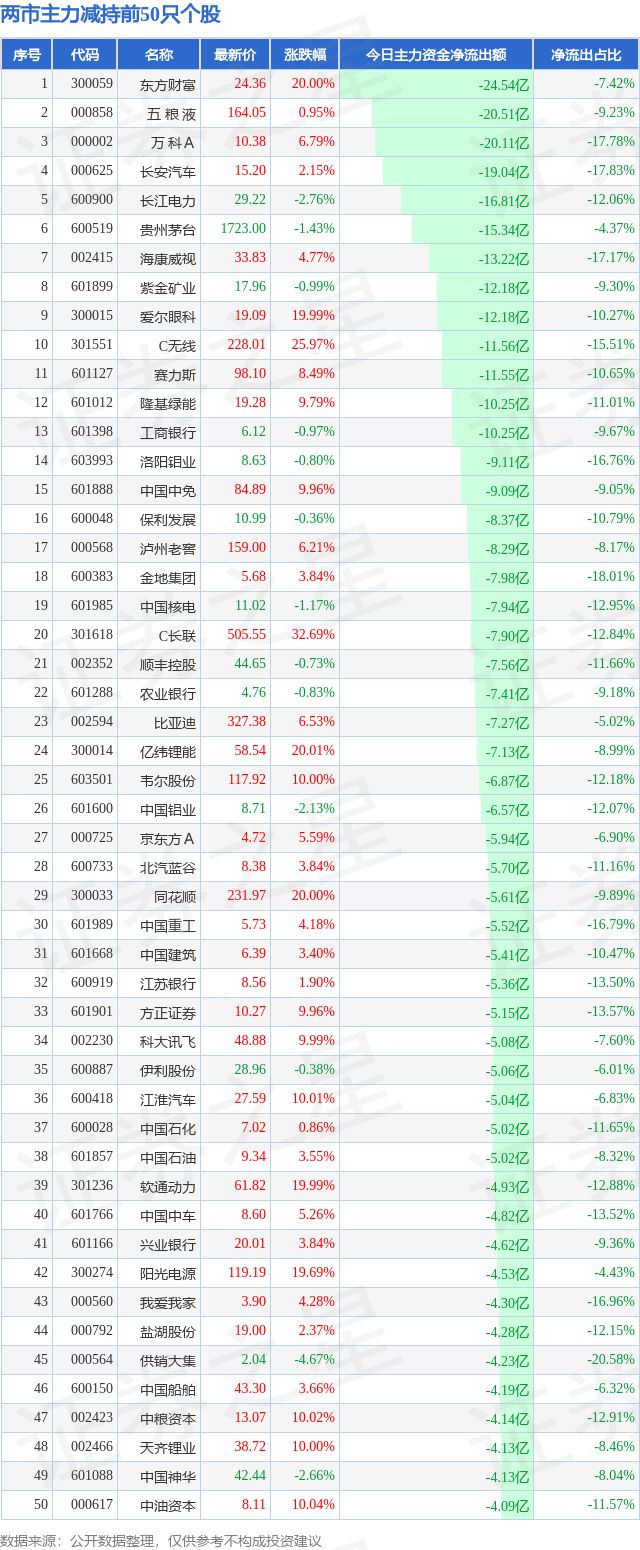
Task: Select the stock name 方正证券
Action: pyautogui.click(x=168, y=1012)
